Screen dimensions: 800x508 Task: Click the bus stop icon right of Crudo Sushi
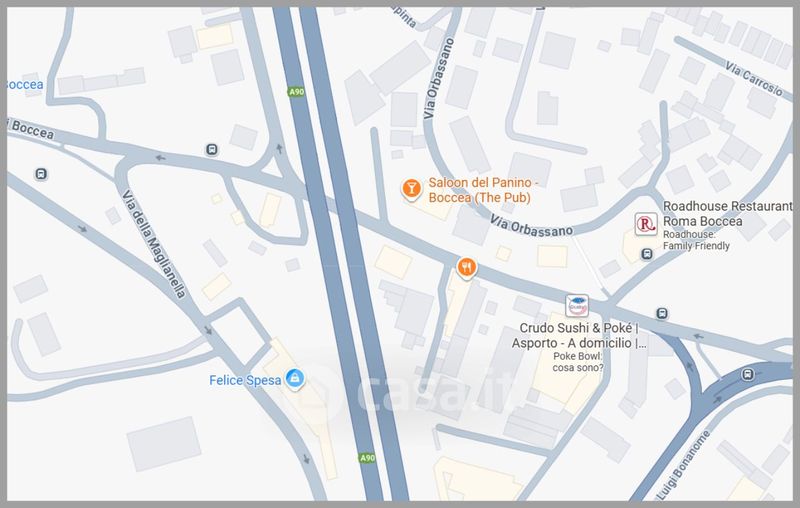(662, 313)
